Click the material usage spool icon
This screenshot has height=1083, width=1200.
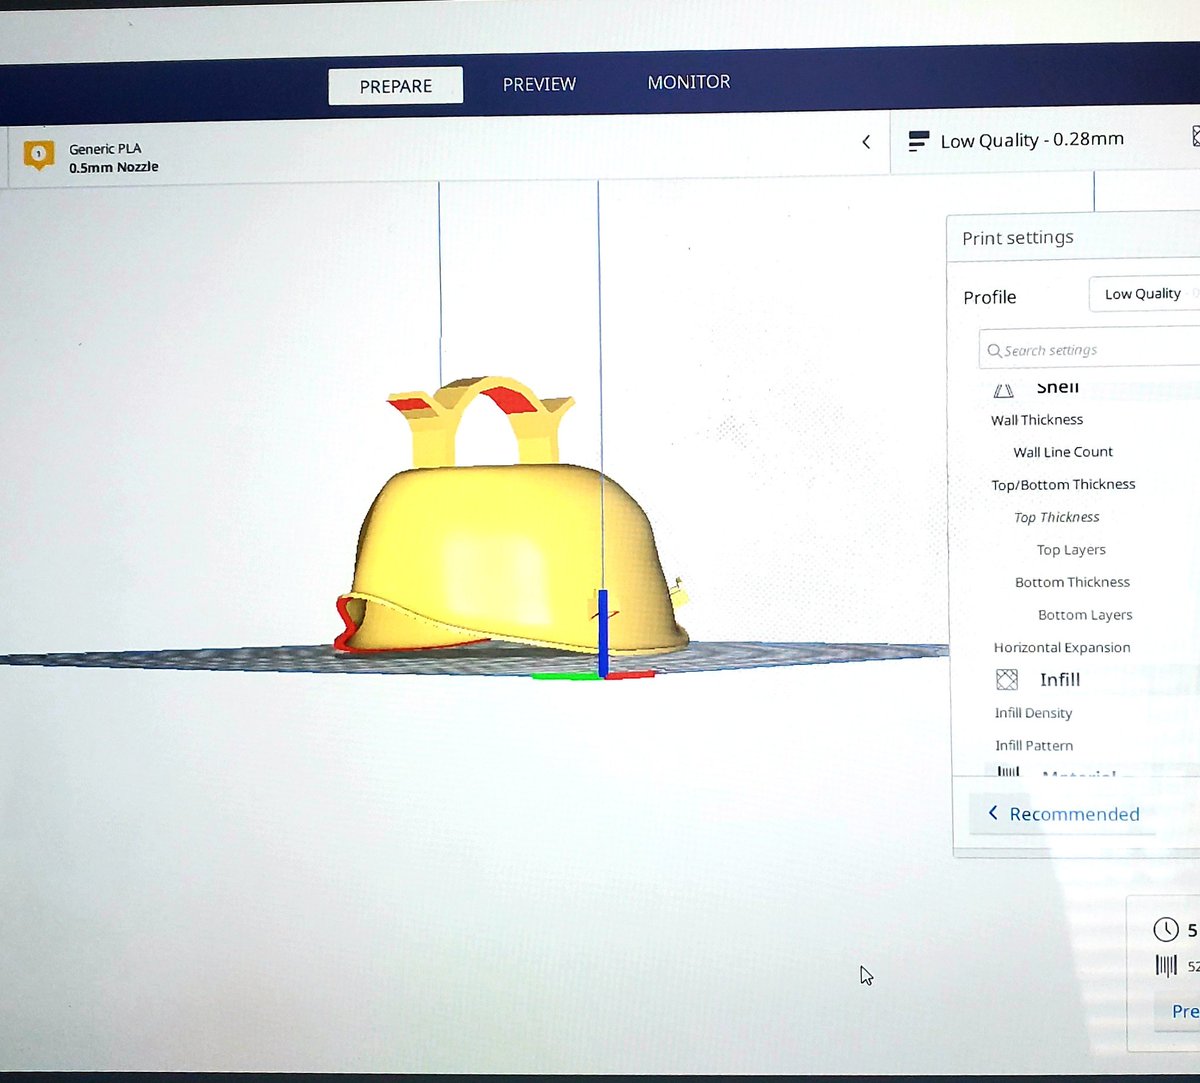coord(1166,966)
